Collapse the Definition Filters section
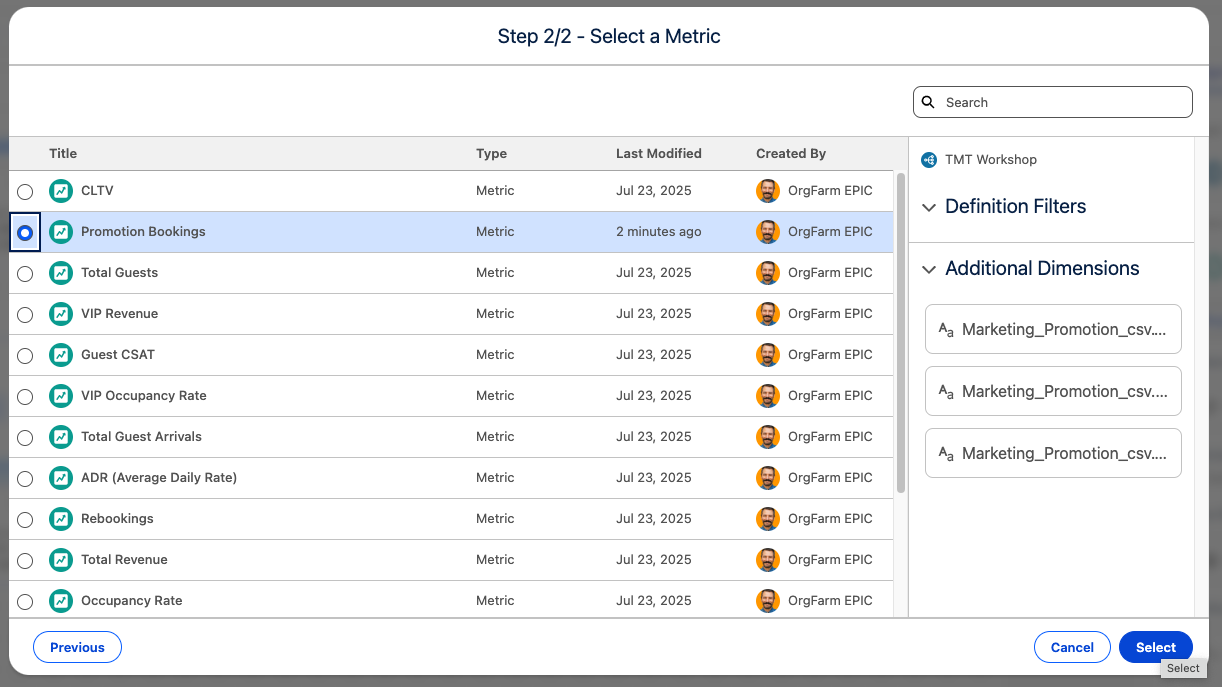Image resolution: width=1222 pixels, height=687 pixels. pyautogui.click(x=929, y=207)
